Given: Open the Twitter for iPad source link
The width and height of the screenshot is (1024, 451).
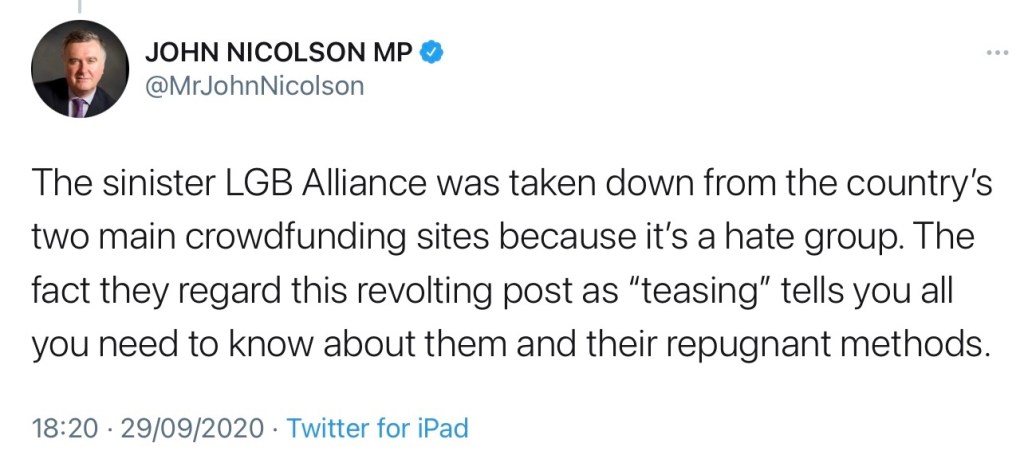Looking at the screenshot, I should [377, 429].
